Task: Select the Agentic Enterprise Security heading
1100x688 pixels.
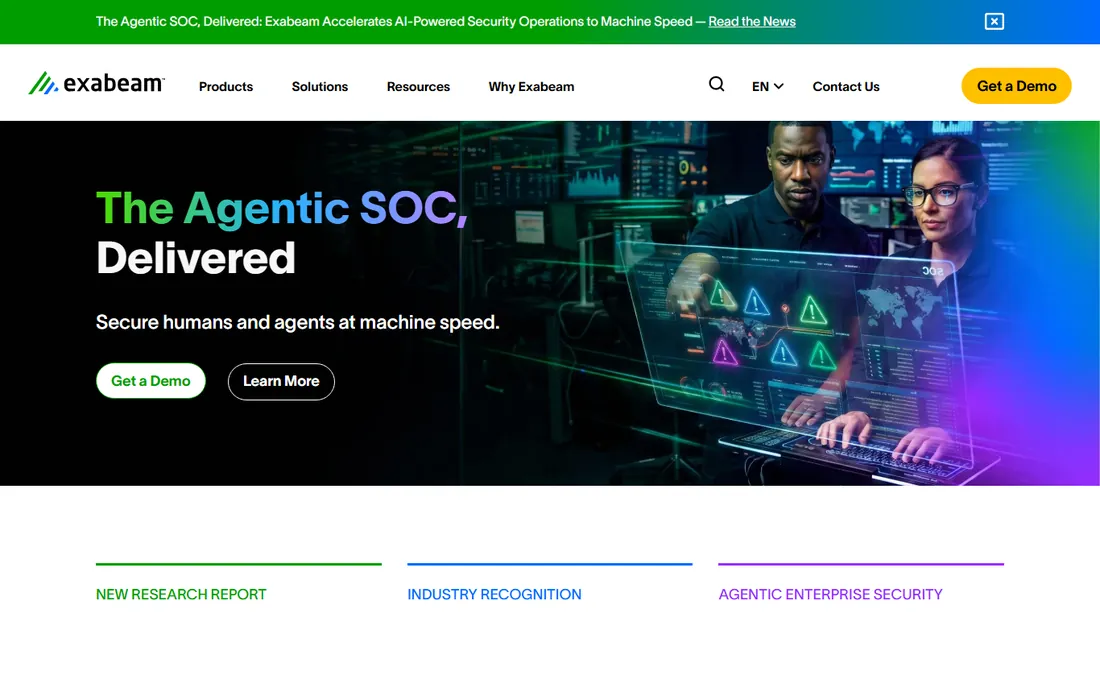Action: click(x=831, y=594)
